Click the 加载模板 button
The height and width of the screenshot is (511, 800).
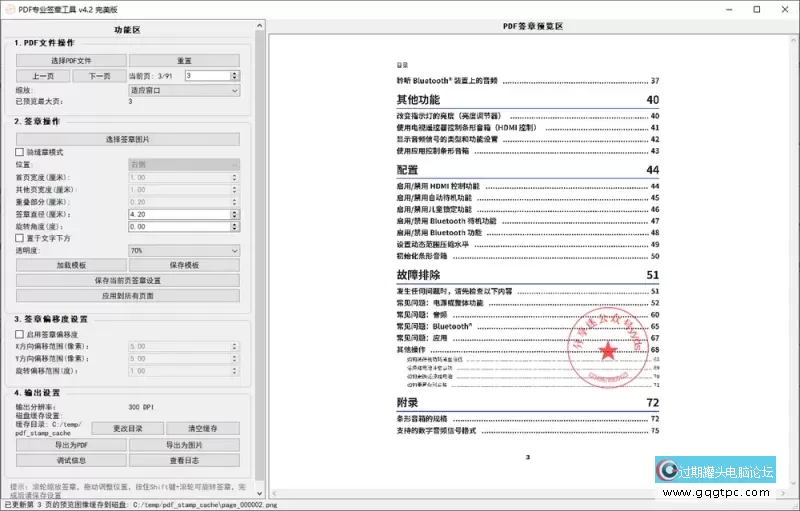[71, 265]
